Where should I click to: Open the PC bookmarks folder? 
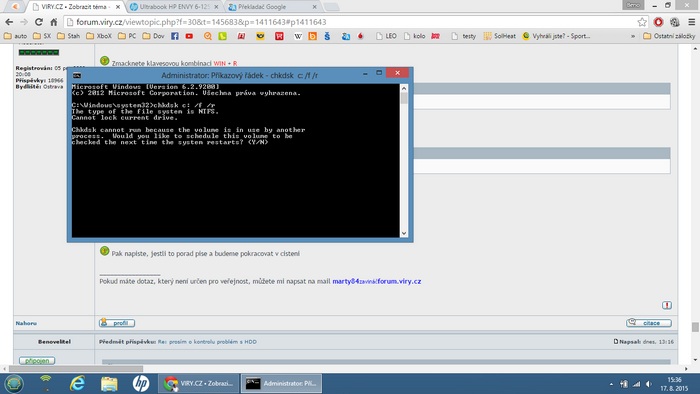point(127,36)
